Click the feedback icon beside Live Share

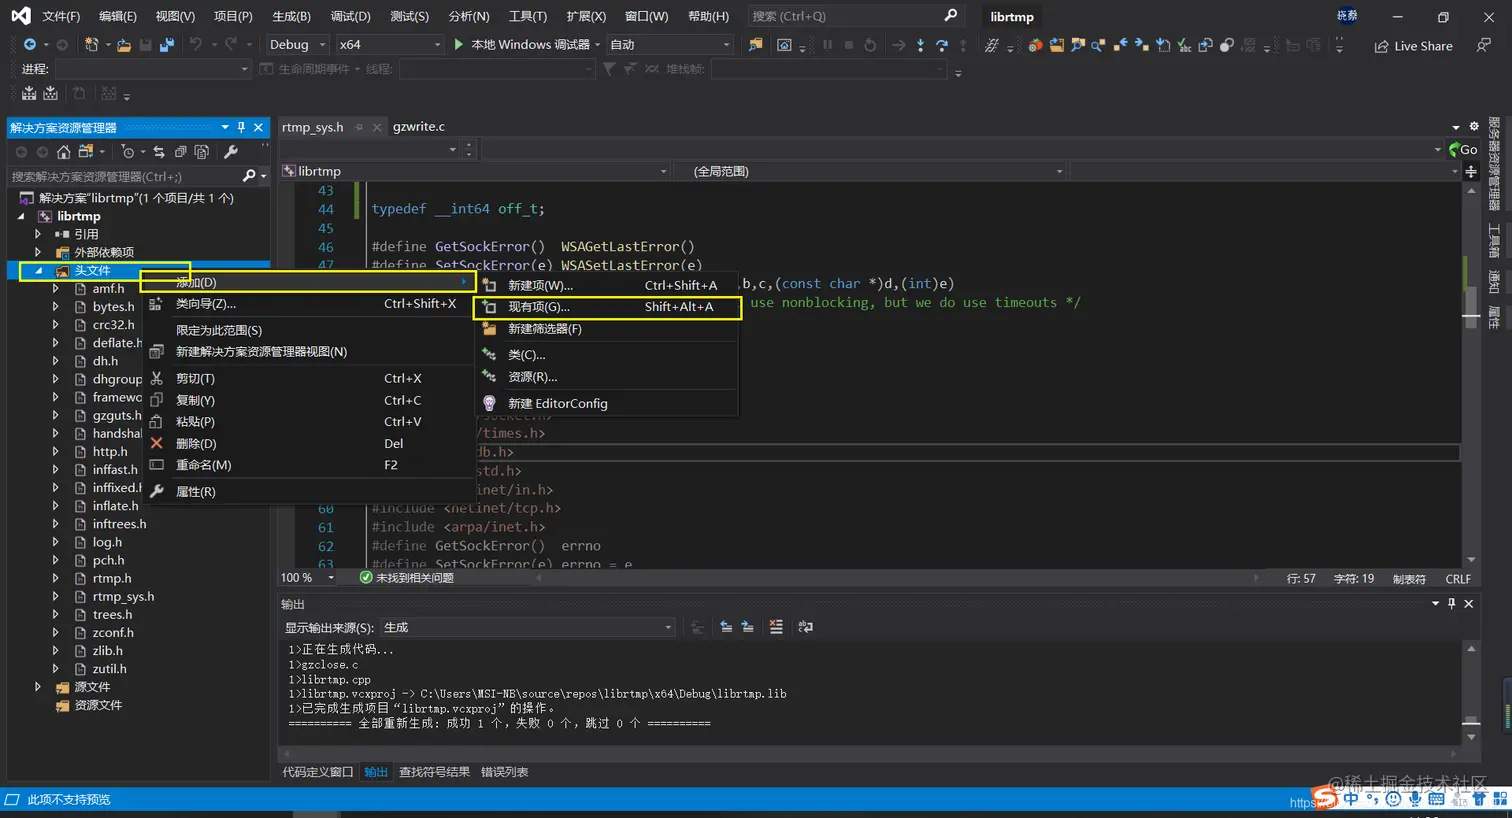(1484, 45)
